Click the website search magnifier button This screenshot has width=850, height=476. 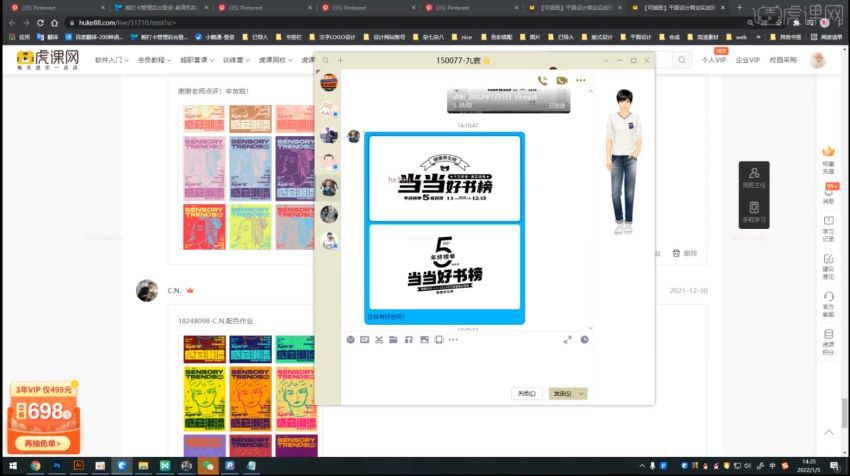tap(681, 60)
